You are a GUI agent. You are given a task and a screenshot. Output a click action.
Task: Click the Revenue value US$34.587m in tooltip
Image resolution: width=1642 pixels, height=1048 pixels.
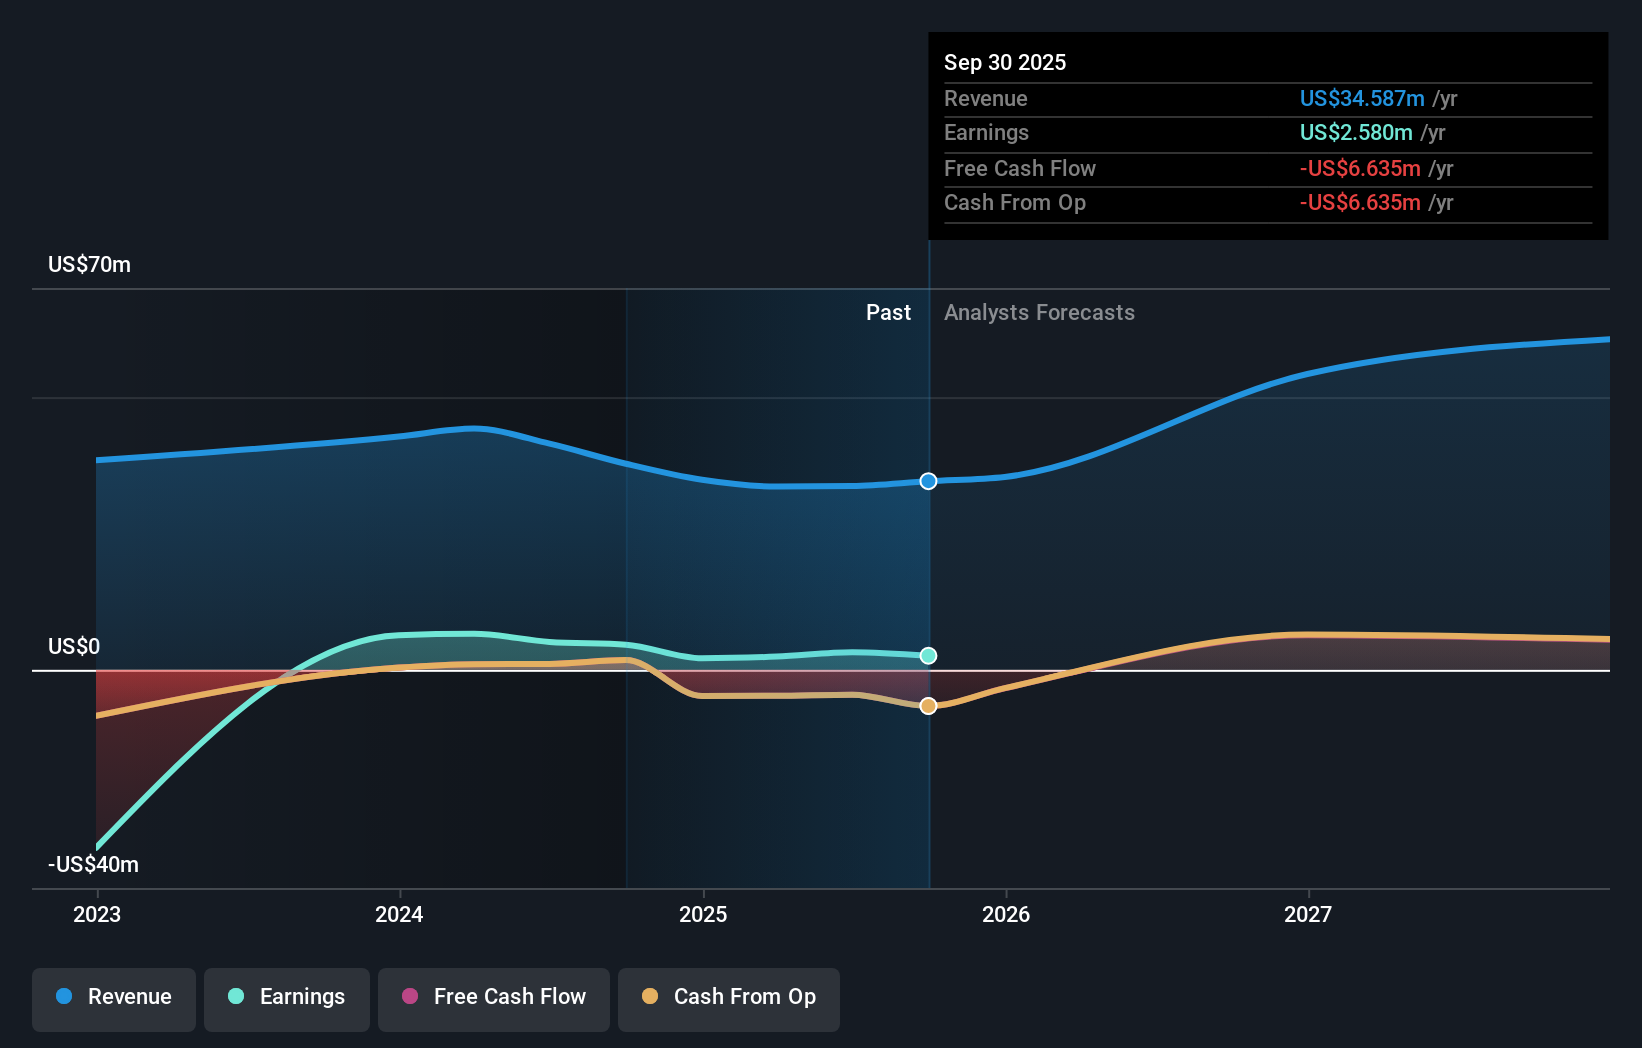[1362, 98]
